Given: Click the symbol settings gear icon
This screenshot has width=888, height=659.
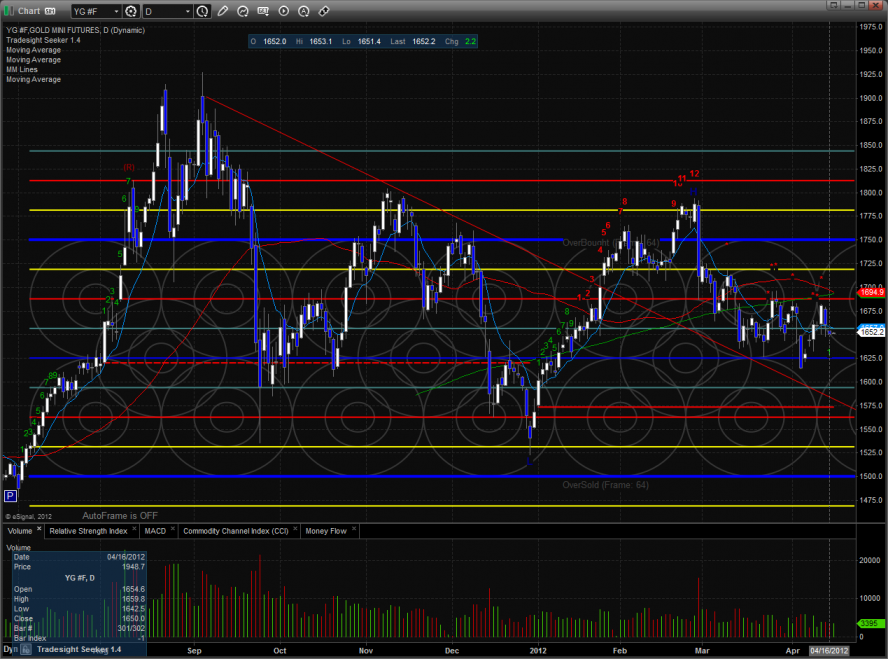Looking at the screenshot, I should [130, 12].
